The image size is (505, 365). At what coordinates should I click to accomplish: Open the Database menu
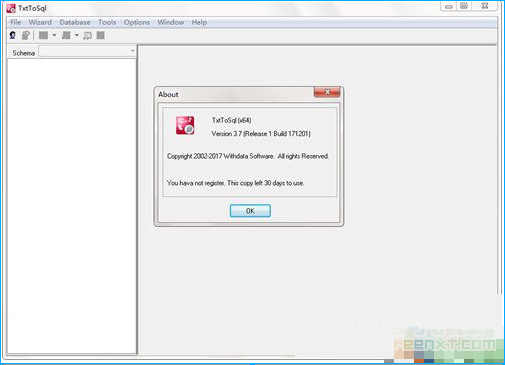click(x=75, y=22)
